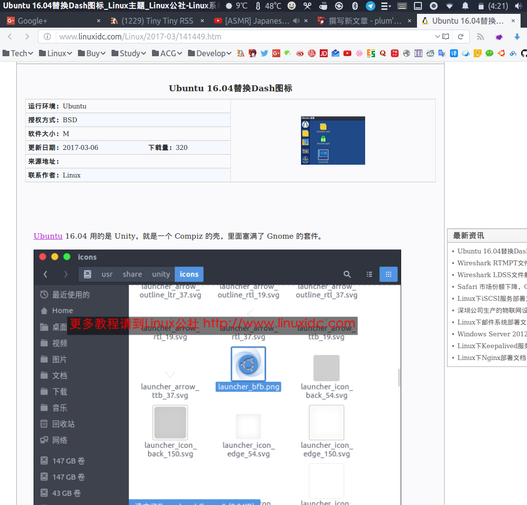Open the Twitter bookmark icon
This screenshot has height=505, width=527.
265,53
